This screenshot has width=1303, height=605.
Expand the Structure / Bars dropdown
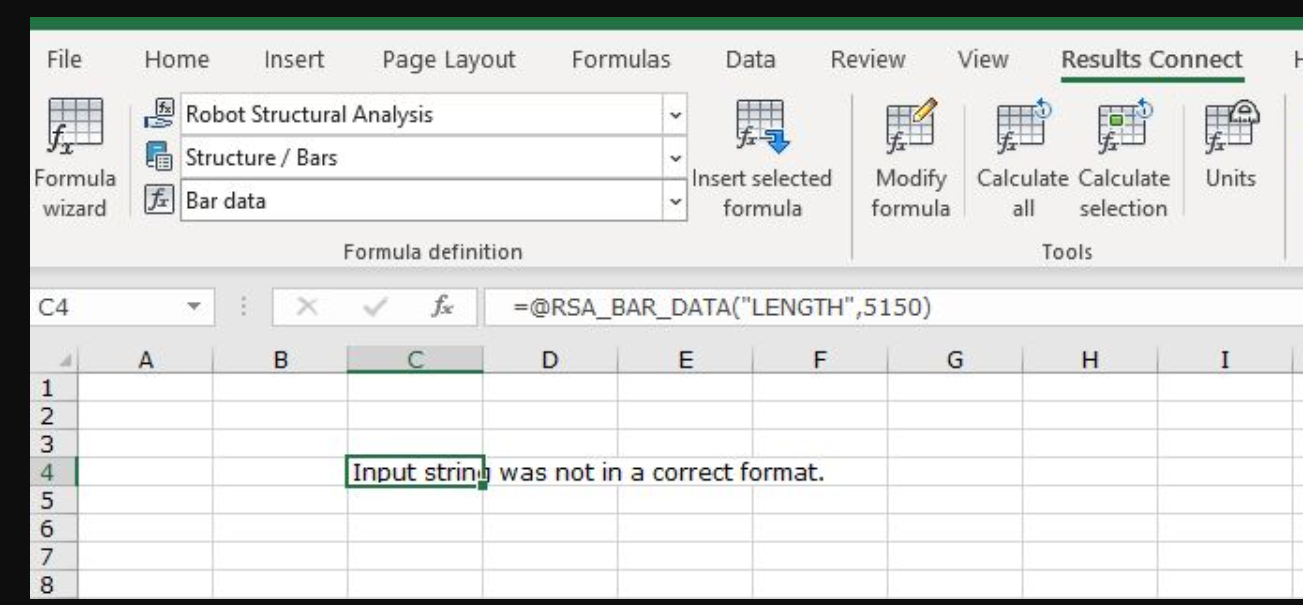click(x=676, y=158)
